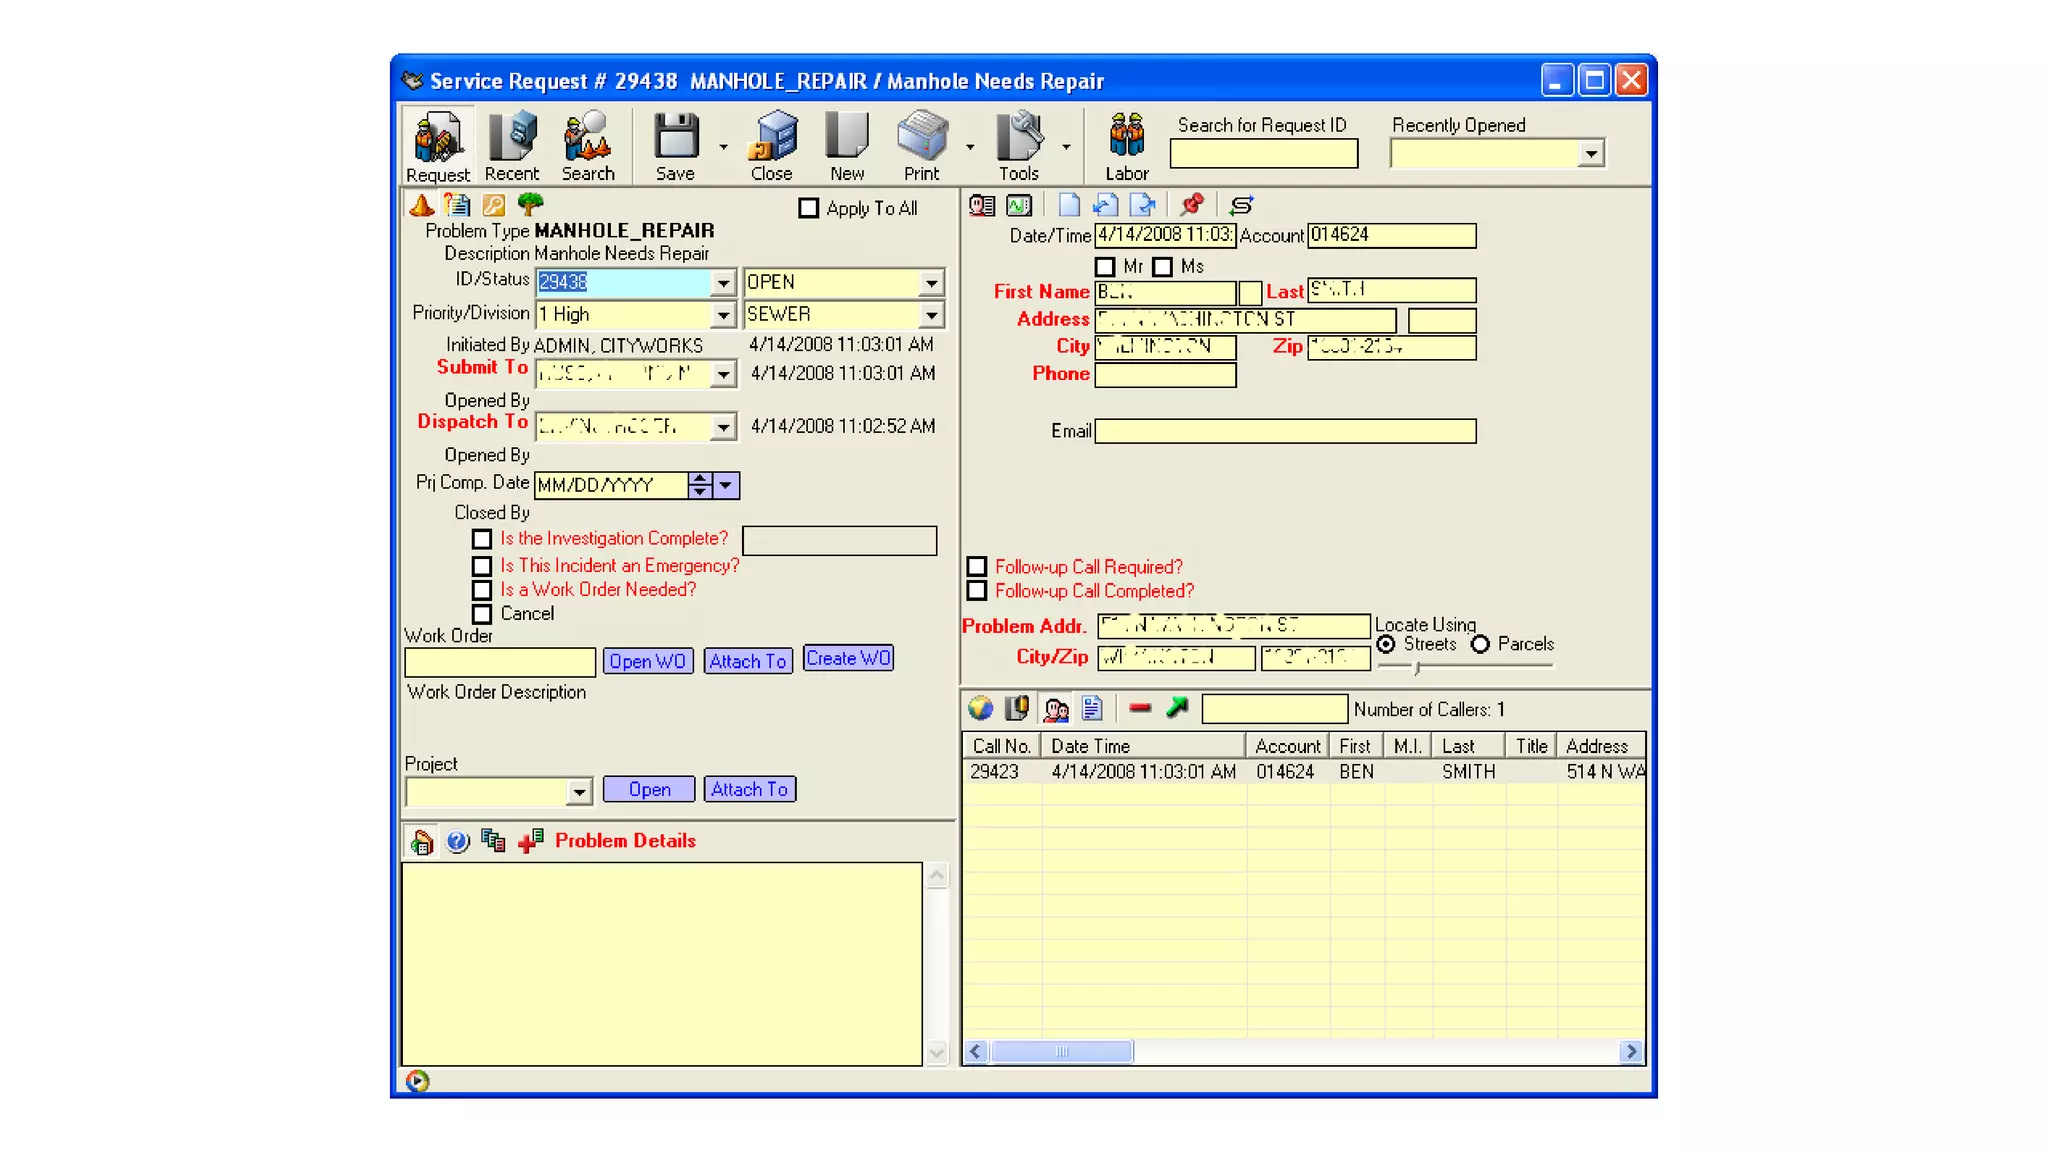Click the Print icon in toolbar

[x=921, y=138]
